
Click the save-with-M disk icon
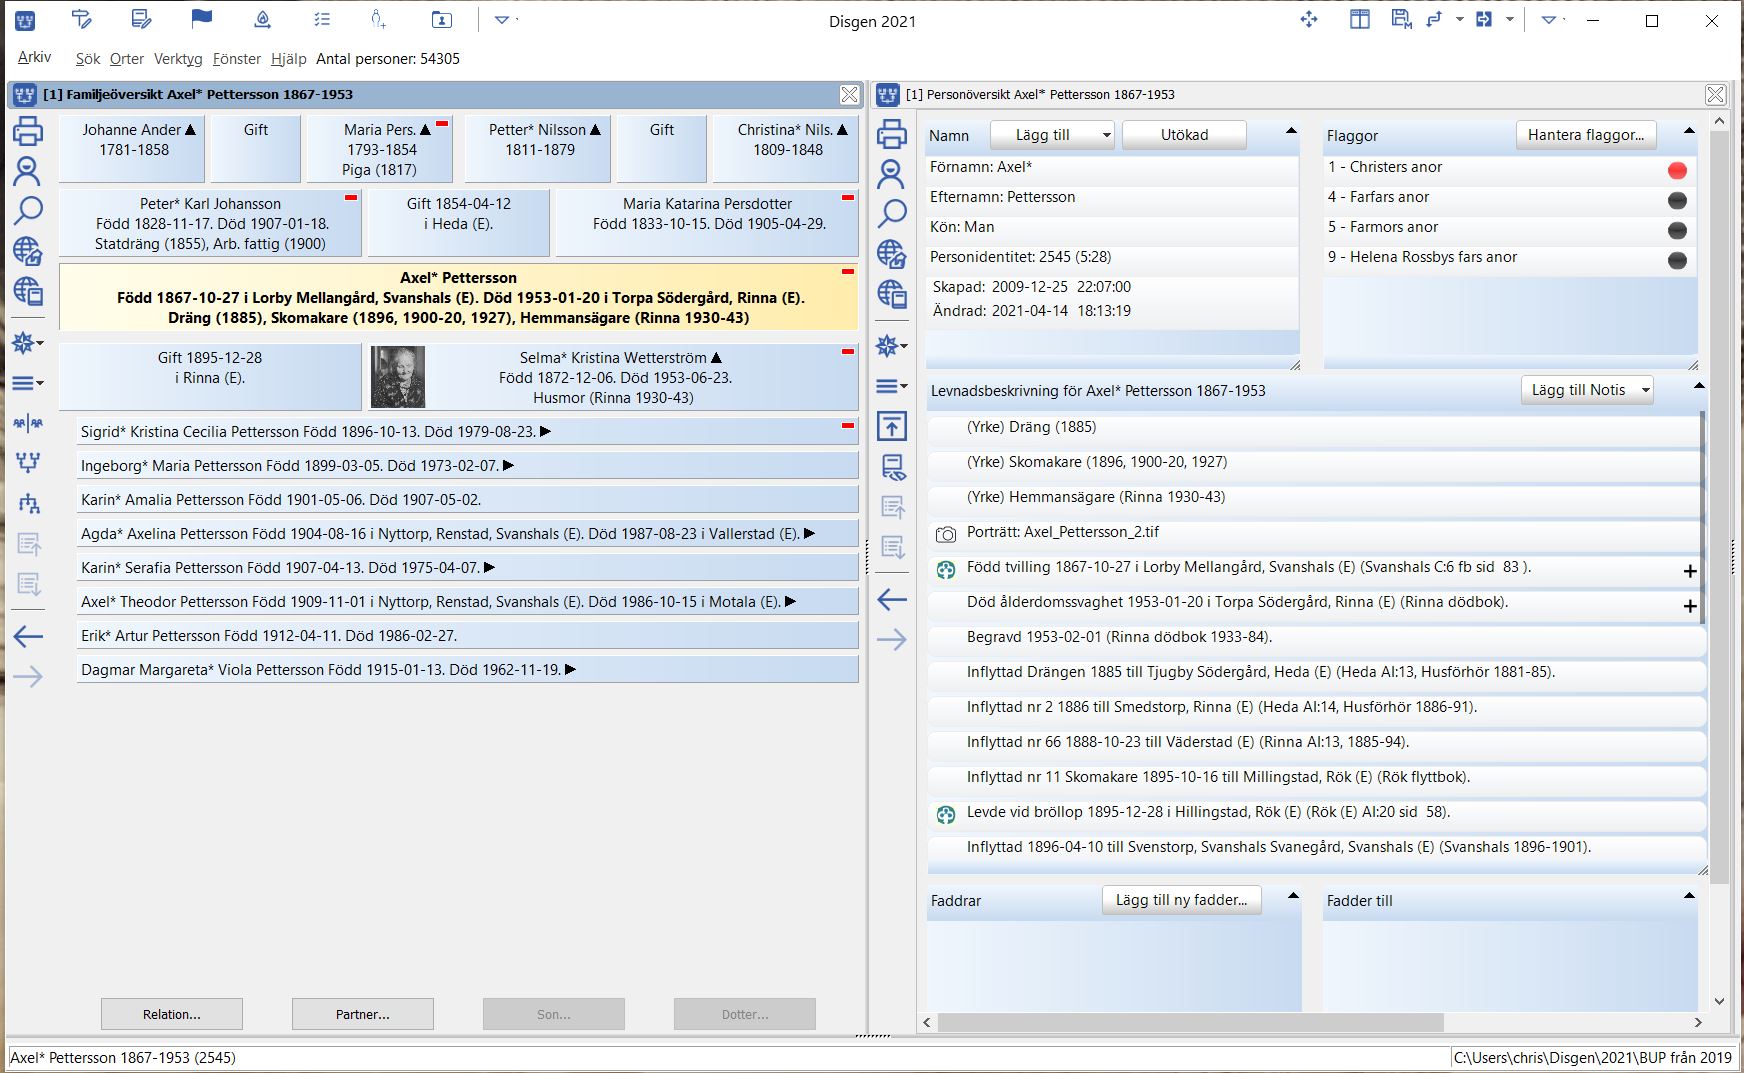1401,19
